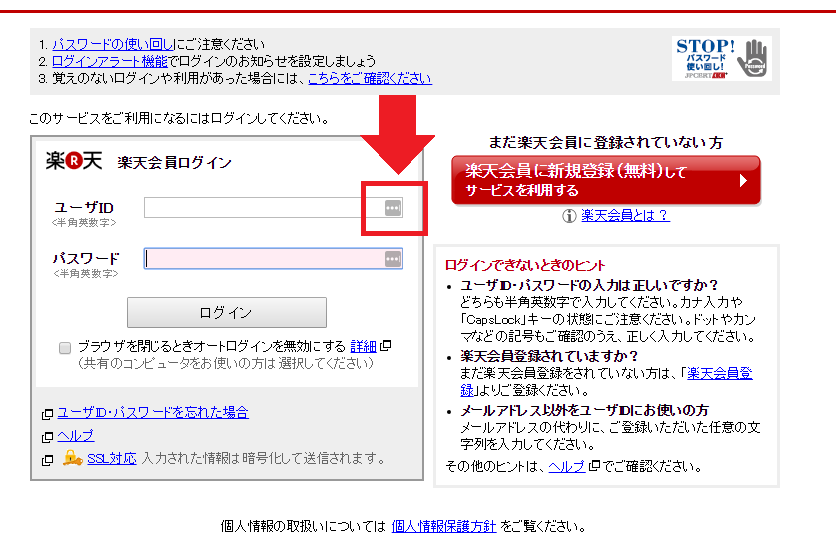Click the arrow on the red registration button
The width and height of the screenshot is (836, 537).
tap(743, 181)
